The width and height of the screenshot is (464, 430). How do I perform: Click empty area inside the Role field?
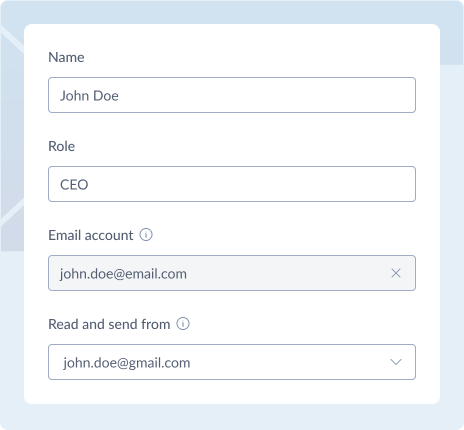tap(252, 184)
